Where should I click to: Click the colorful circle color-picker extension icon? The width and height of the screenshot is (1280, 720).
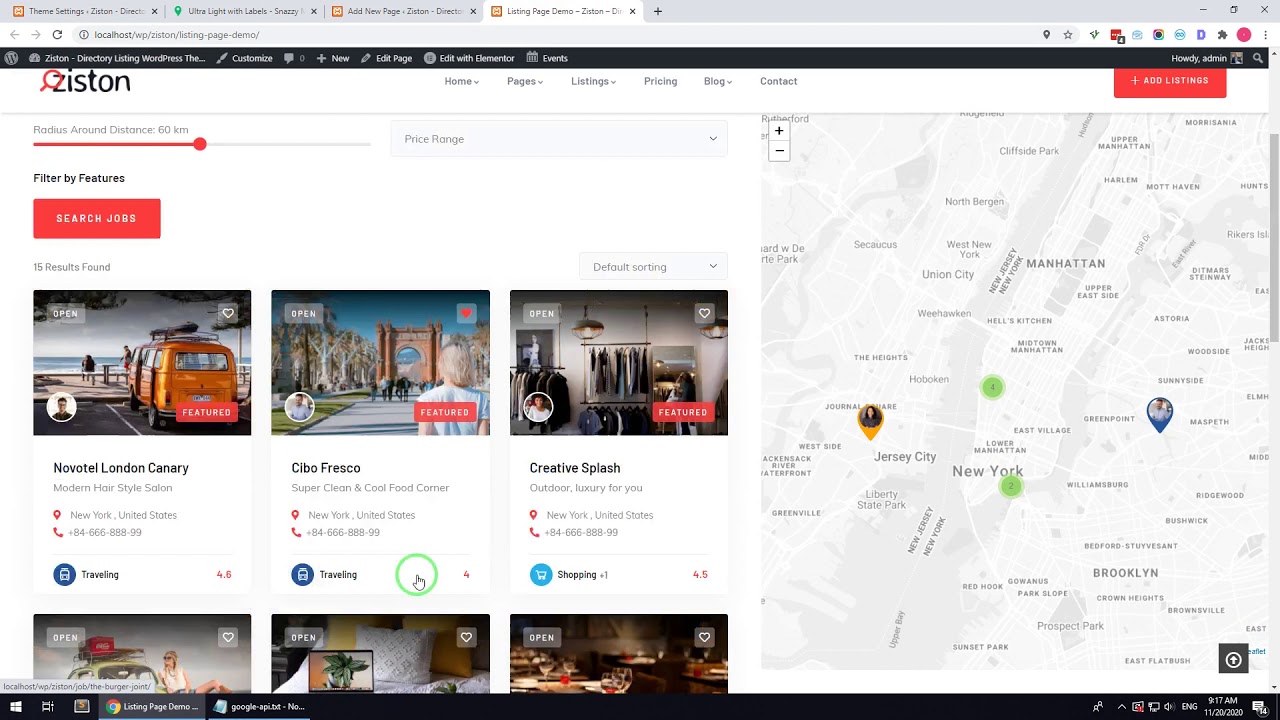[1158, 35]
